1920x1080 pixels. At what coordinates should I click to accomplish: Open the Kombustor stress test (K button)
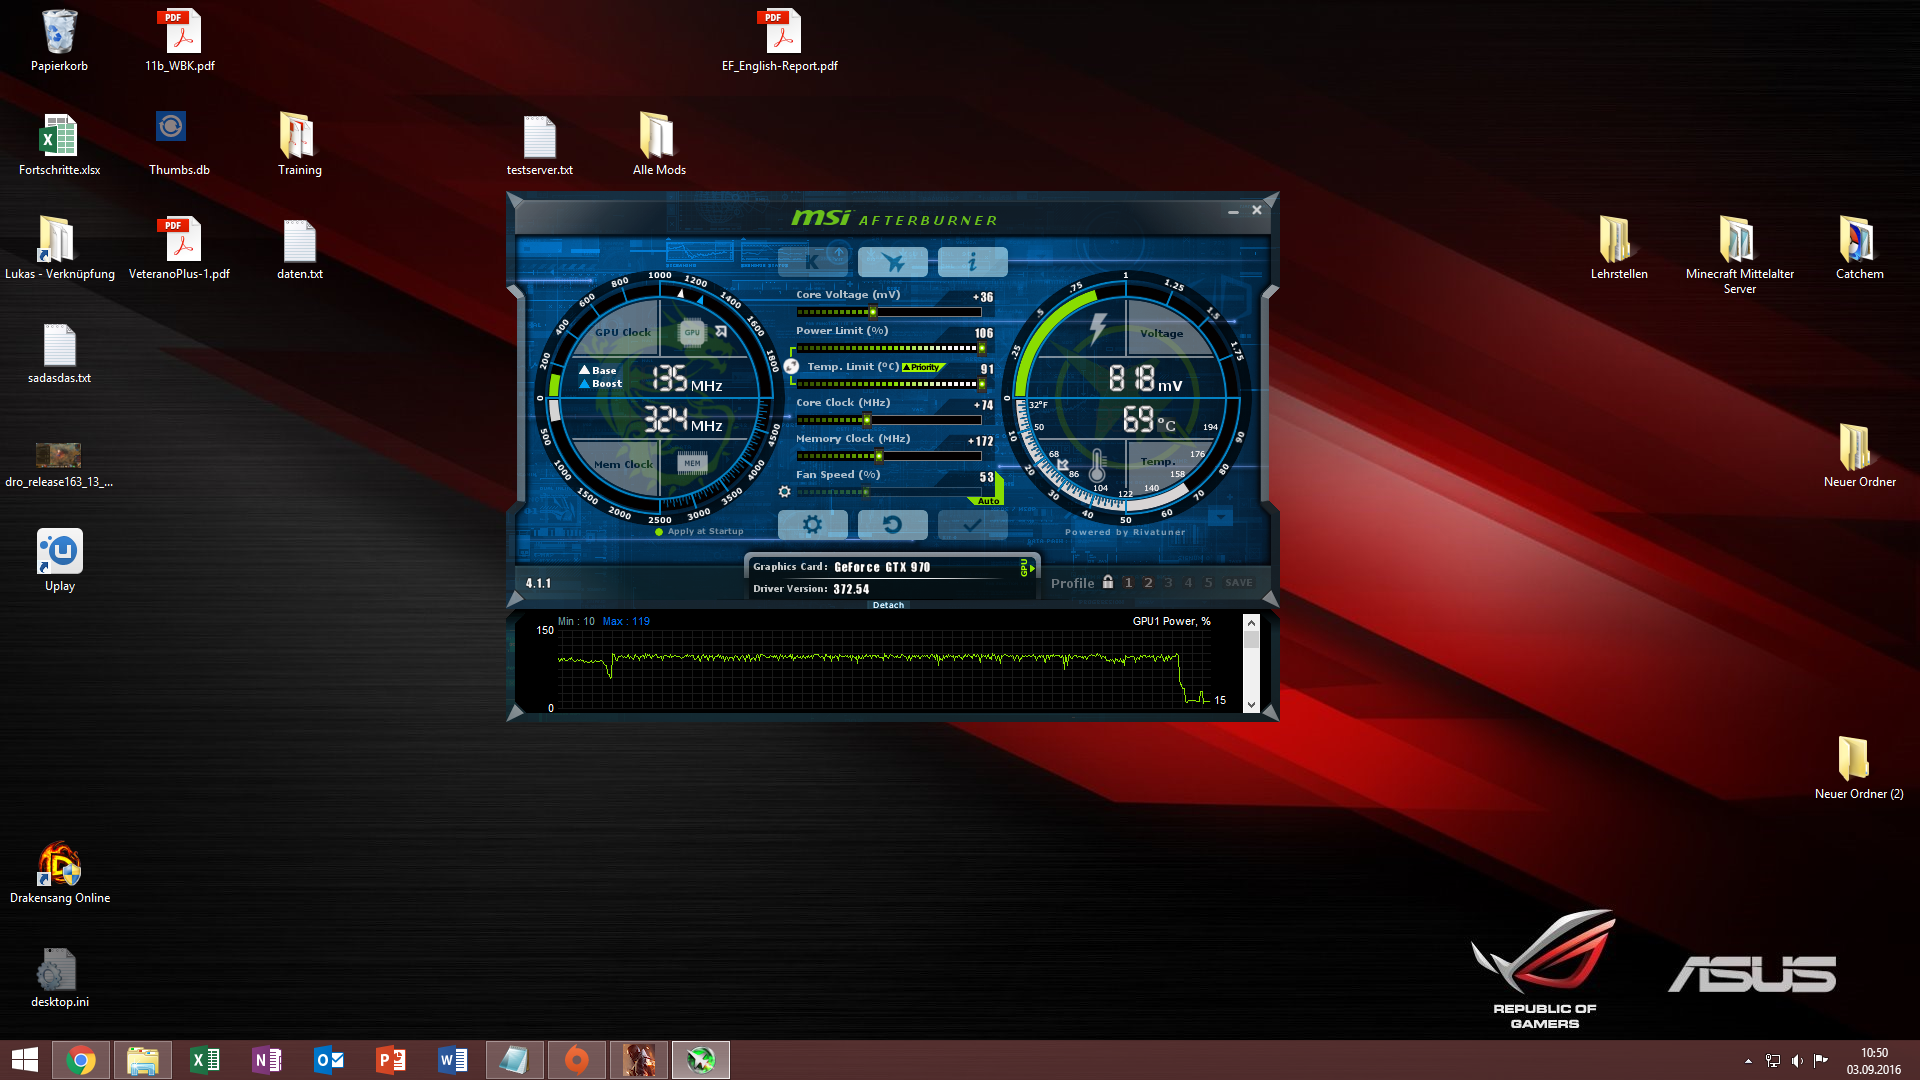812,262
